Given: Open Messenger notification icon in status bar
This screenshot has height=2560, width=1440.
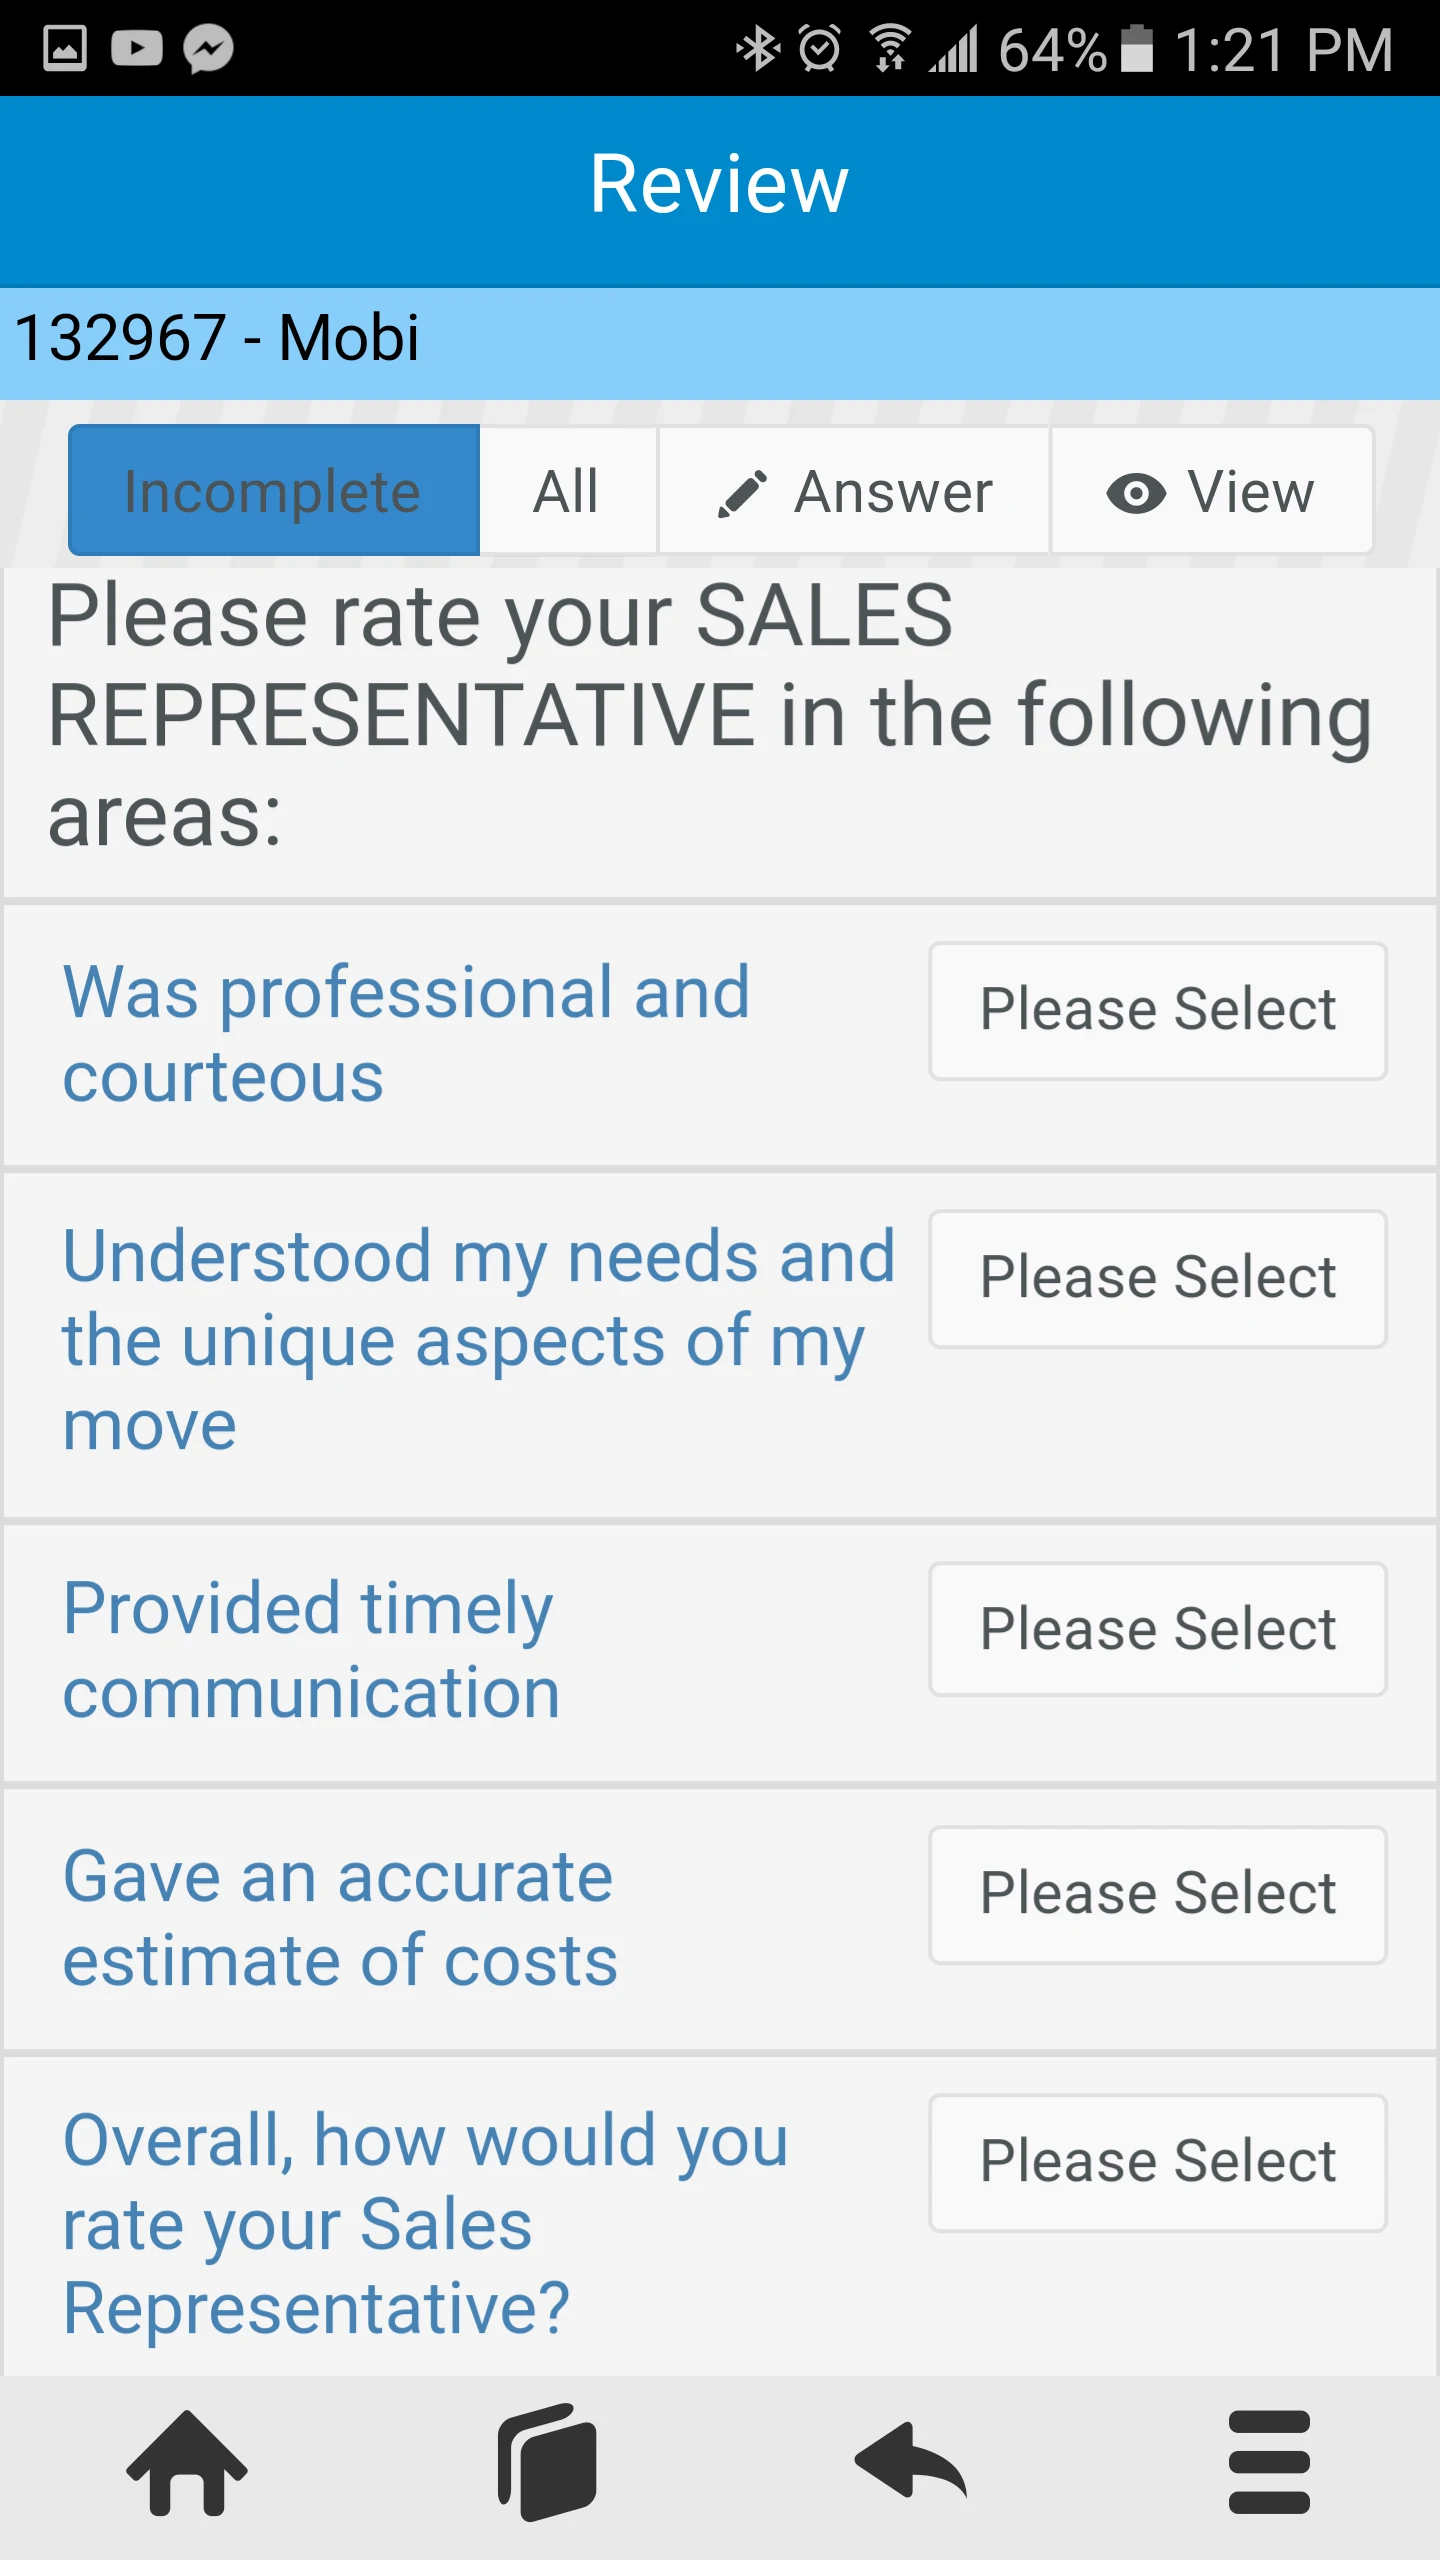Looking at the screenshot, I should pos(208,48).
